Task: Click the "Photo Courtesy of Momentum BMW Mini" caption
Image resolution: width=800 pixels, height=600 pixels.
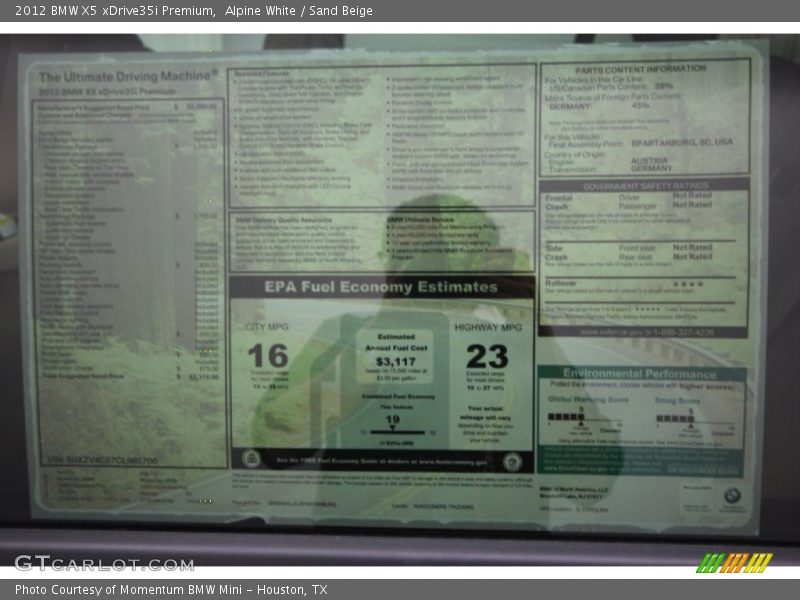Action: point(128,590)
